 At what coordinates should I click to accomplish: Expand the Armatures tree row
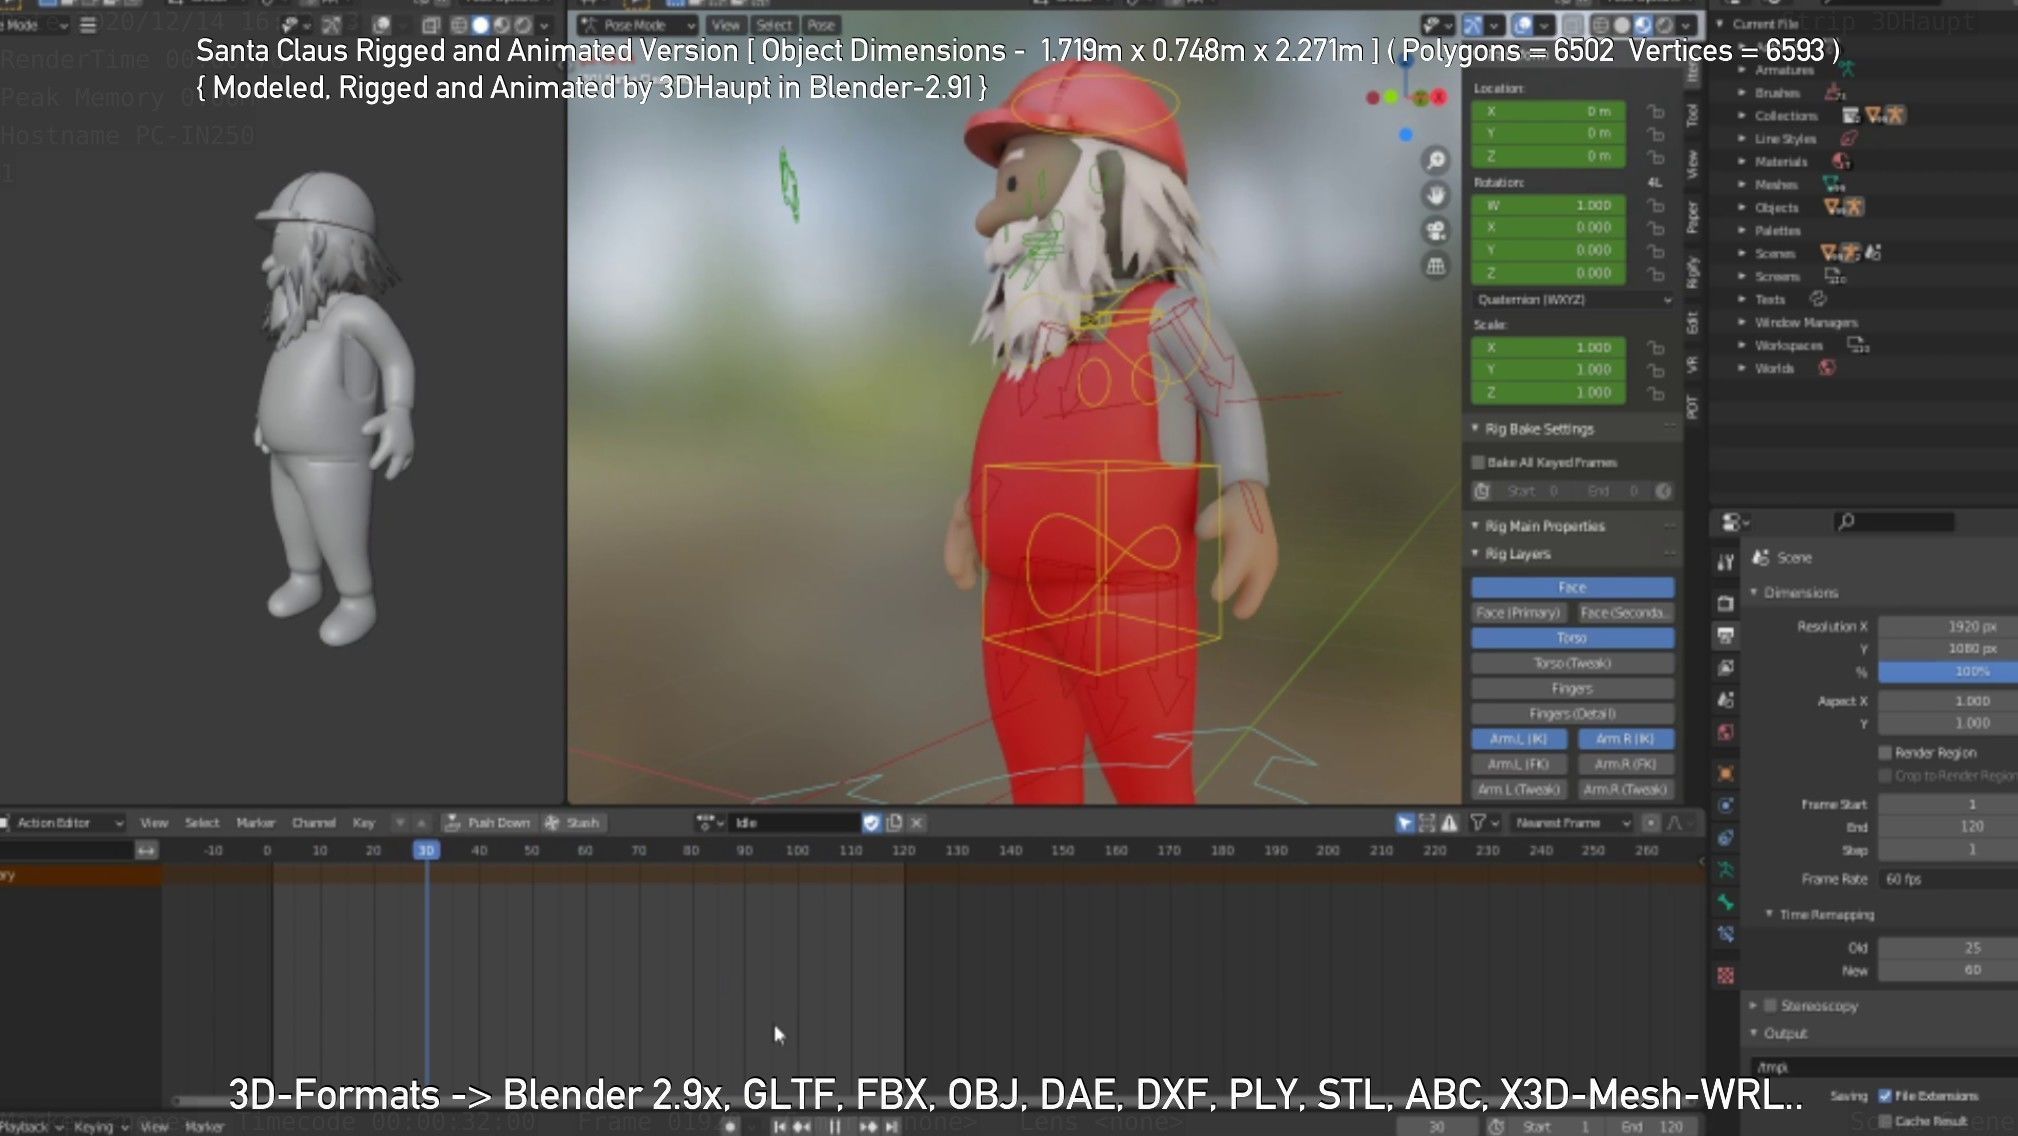click(1742, 70)
